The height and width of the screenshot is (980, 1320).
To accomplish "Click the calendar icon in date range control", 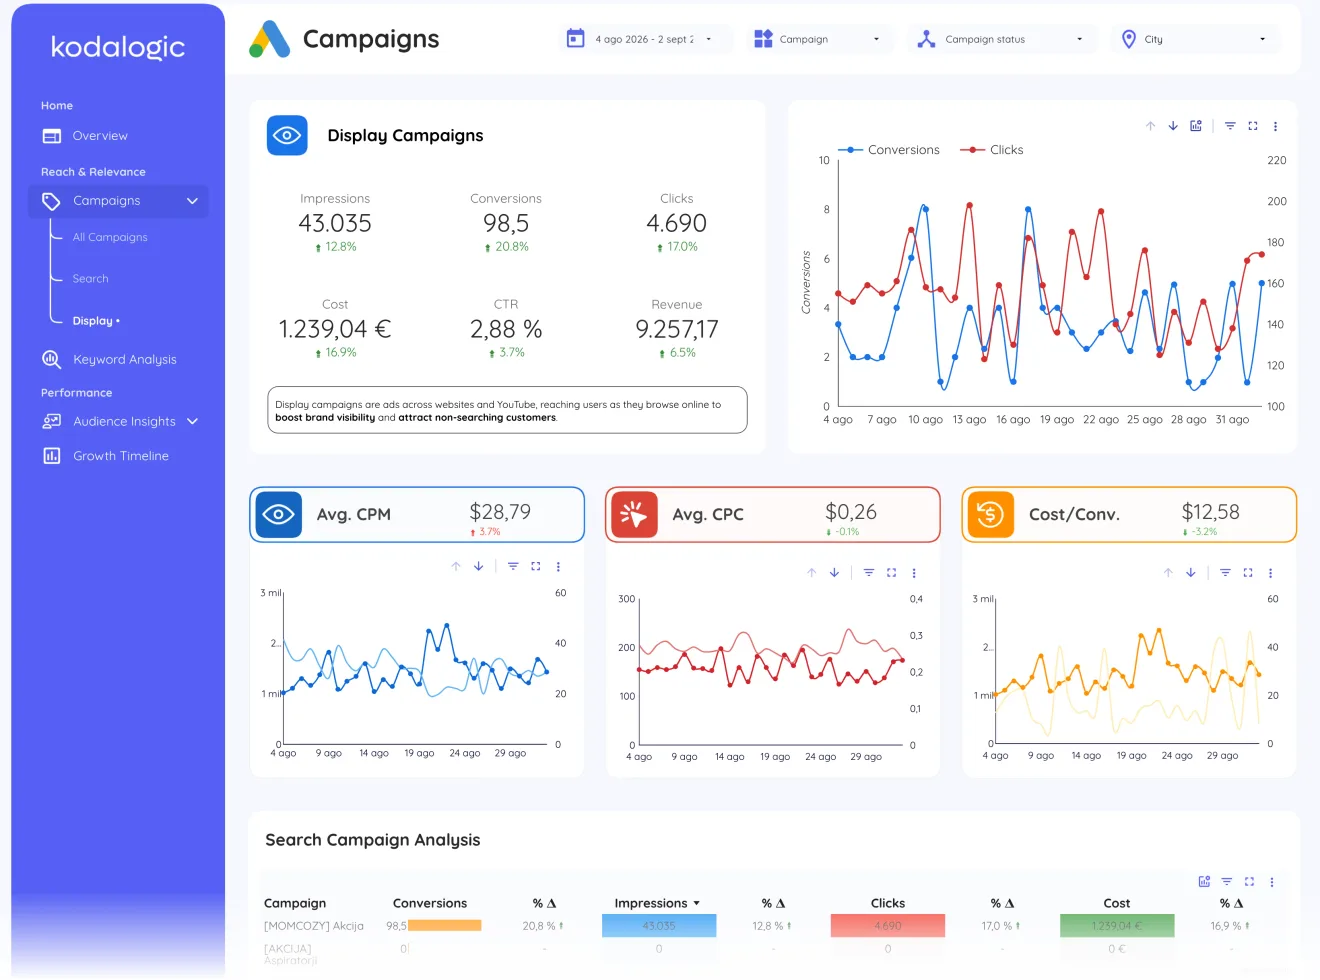I will (575, 39).
